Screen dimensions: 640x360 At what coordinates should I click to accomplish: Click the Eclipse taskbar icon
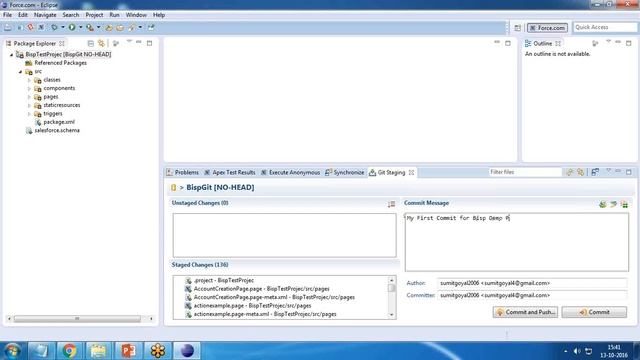click(187, 351)
